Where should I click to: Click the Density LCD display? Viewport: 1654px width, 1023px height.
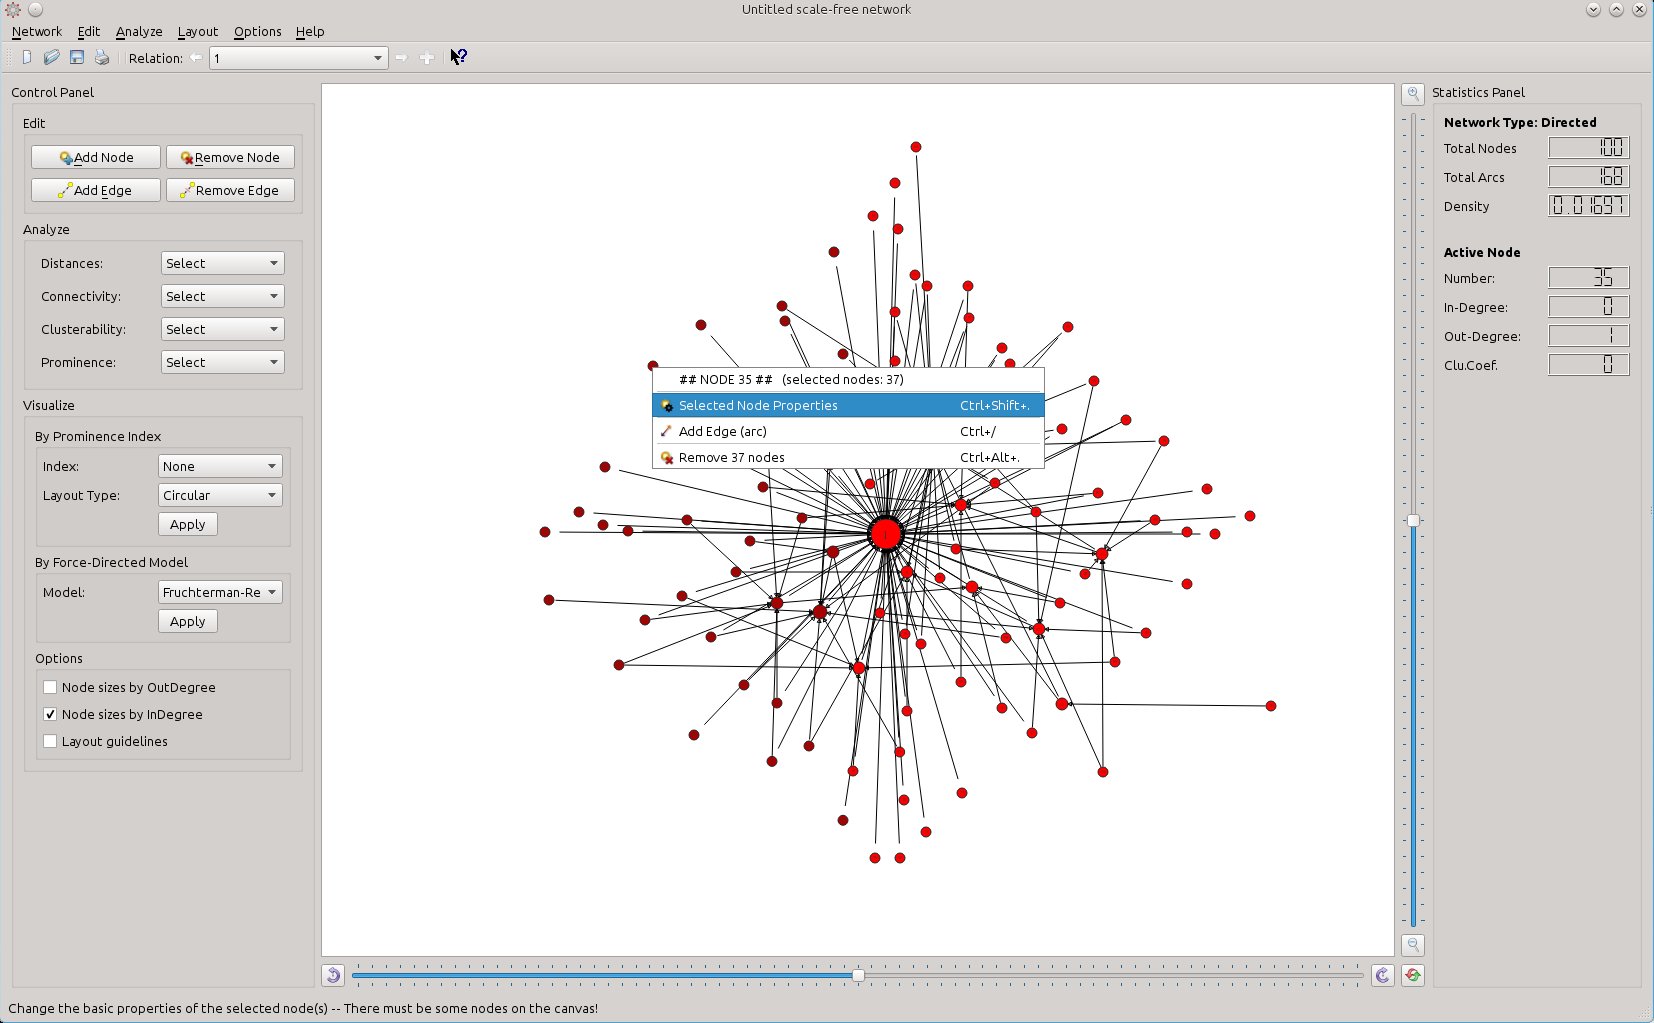(1589, 206)
